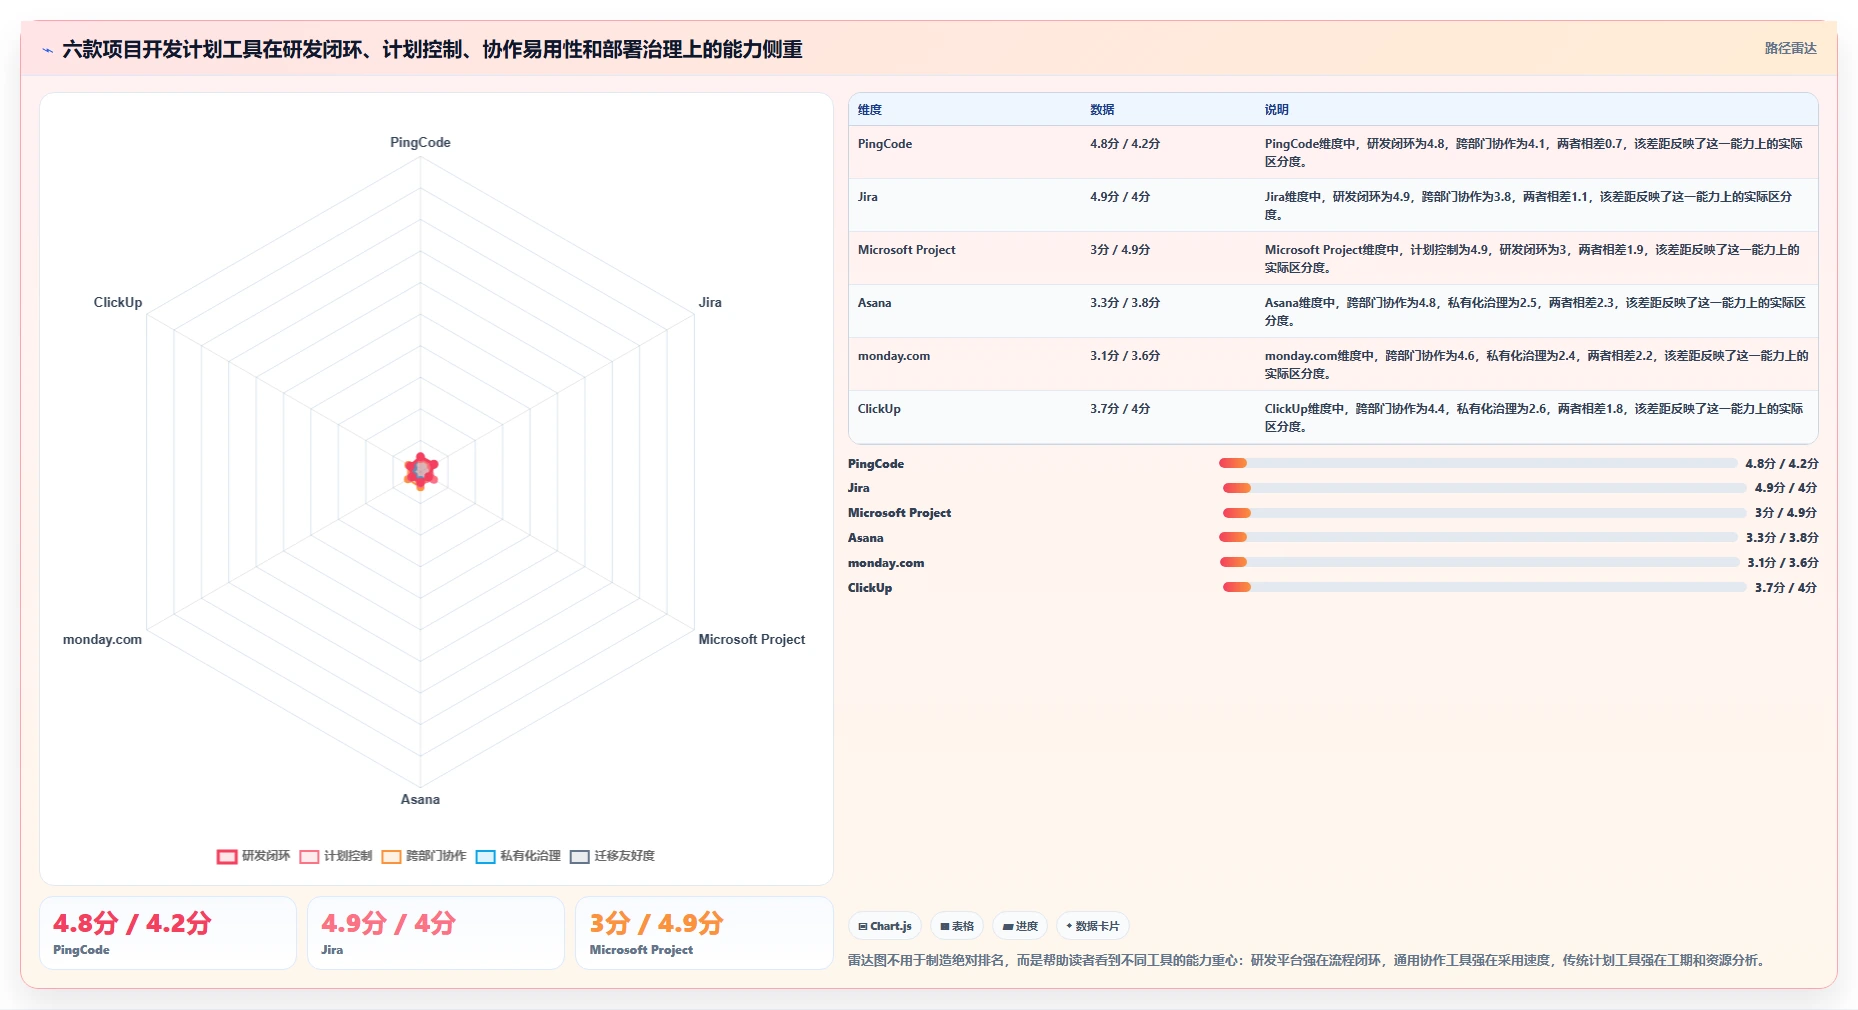This screenshot has height=1010, width=1858.
Task: Click the radar data cluster at chart center
Action: (421, 470)
